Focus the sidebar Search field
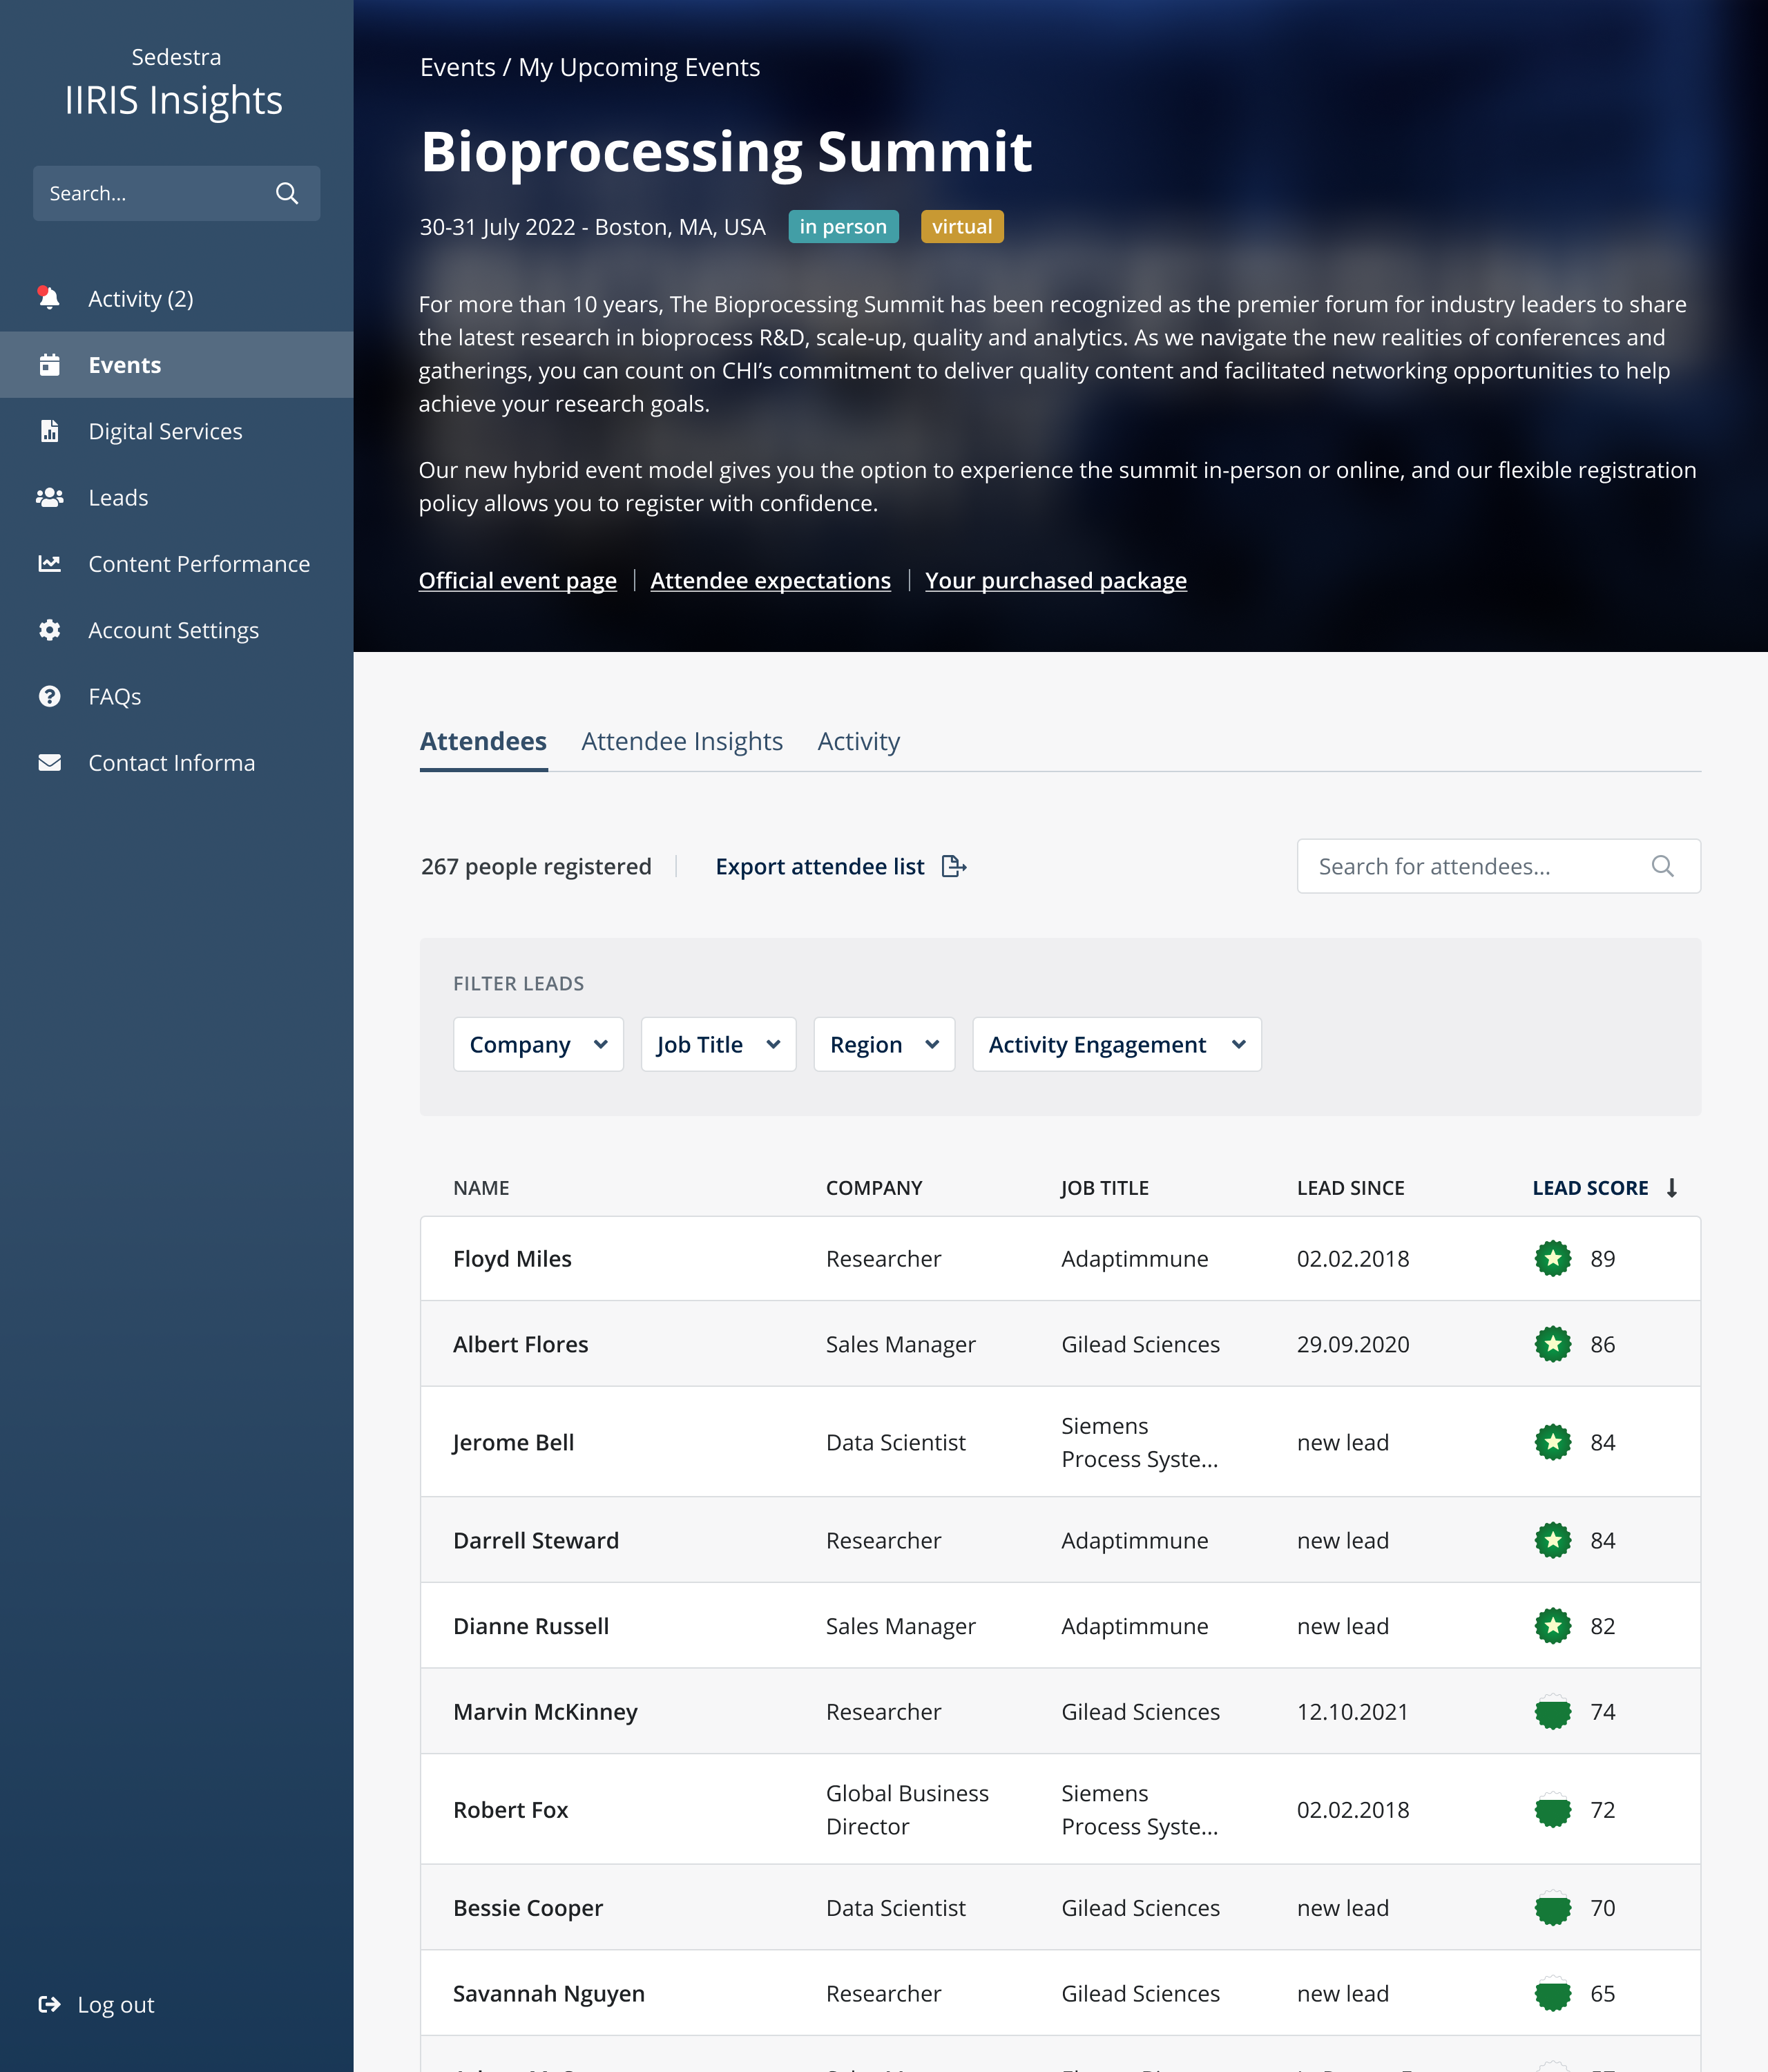Viewport: 1768px width, 2072px height. click(176, 193)
